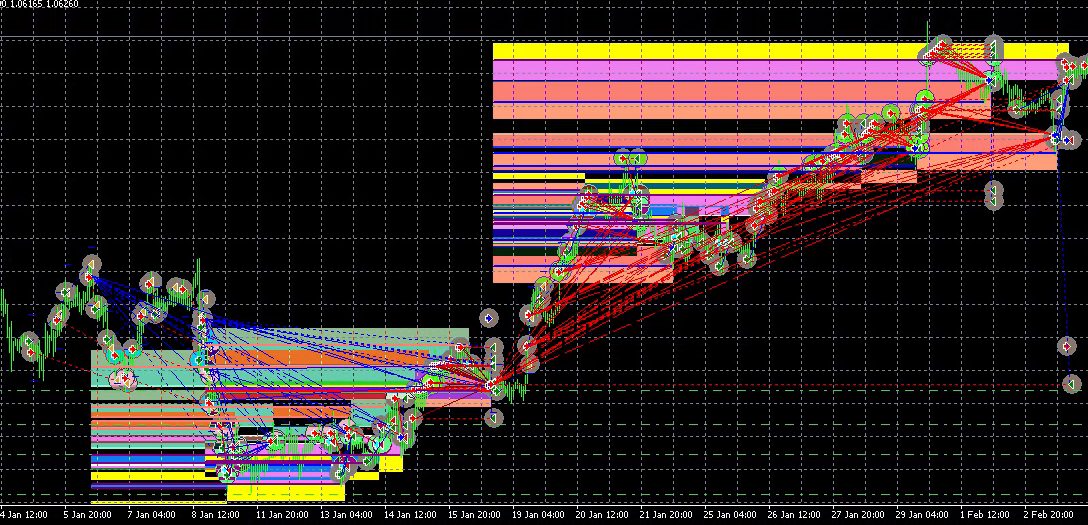
Task: Click the "20 Jan 12:00" time label
Action: click(602, 515)
